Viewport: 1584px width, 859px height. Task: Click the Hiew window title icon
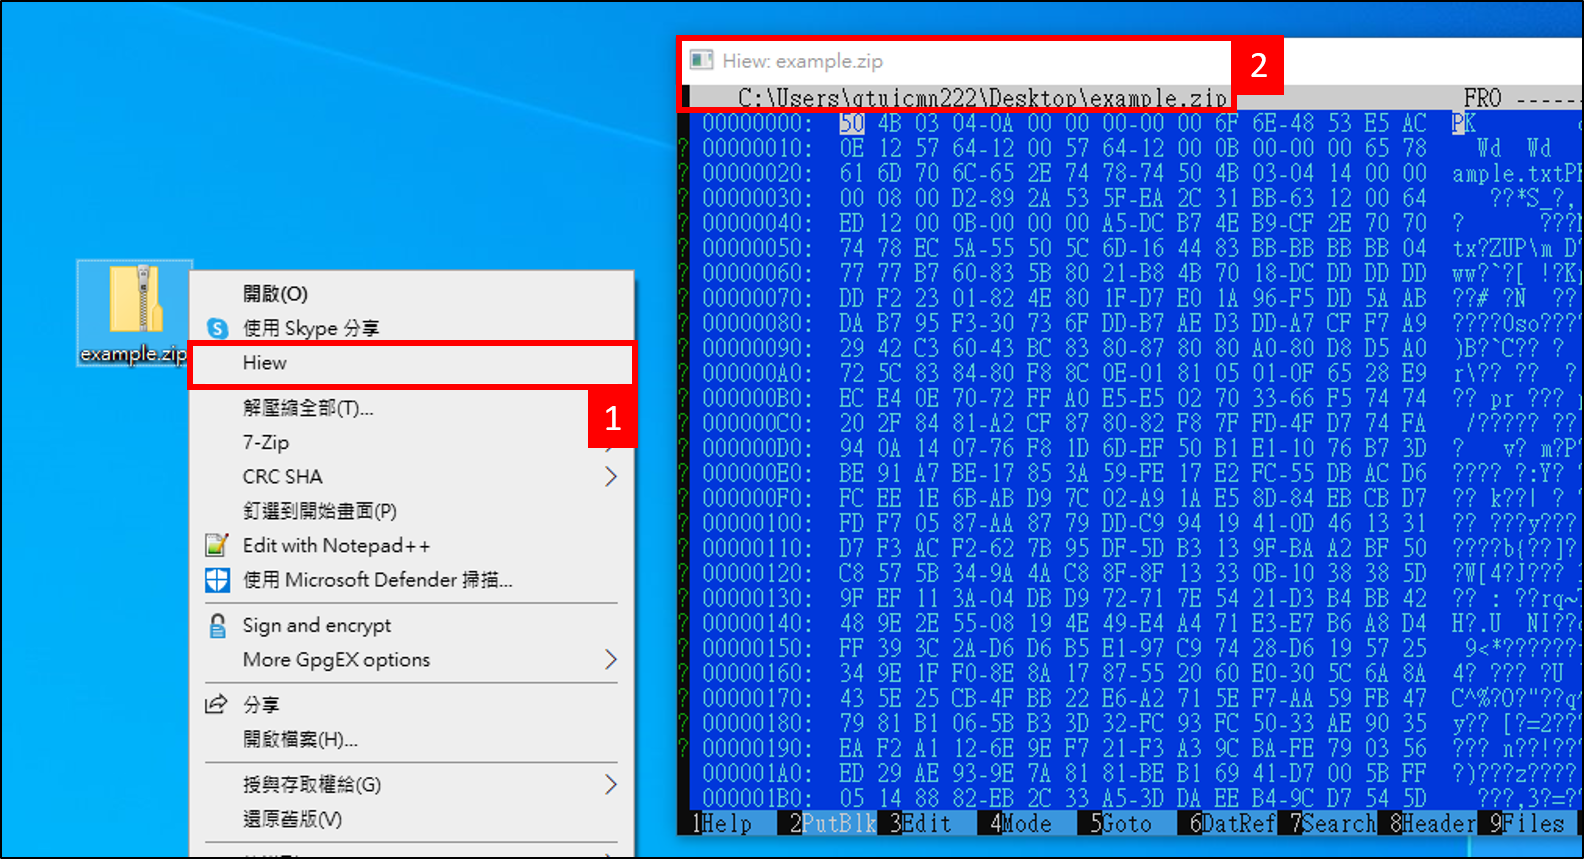702,61
